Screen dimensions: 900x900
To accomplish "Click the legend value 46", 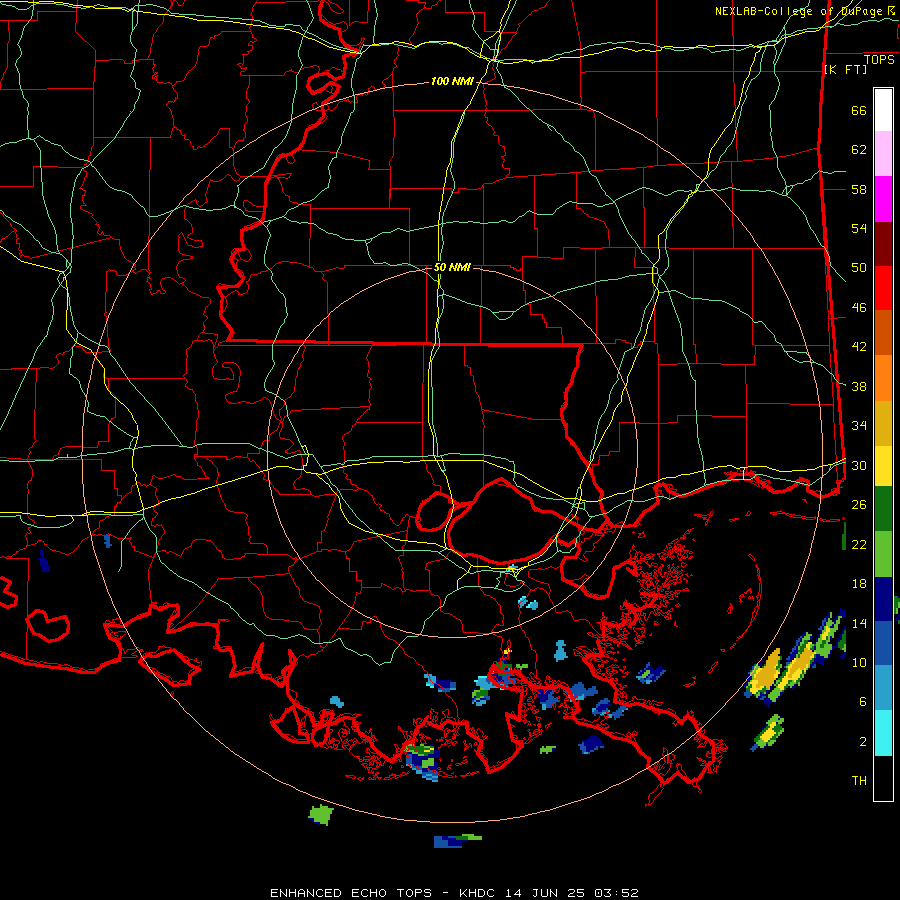I will point(859,308).
